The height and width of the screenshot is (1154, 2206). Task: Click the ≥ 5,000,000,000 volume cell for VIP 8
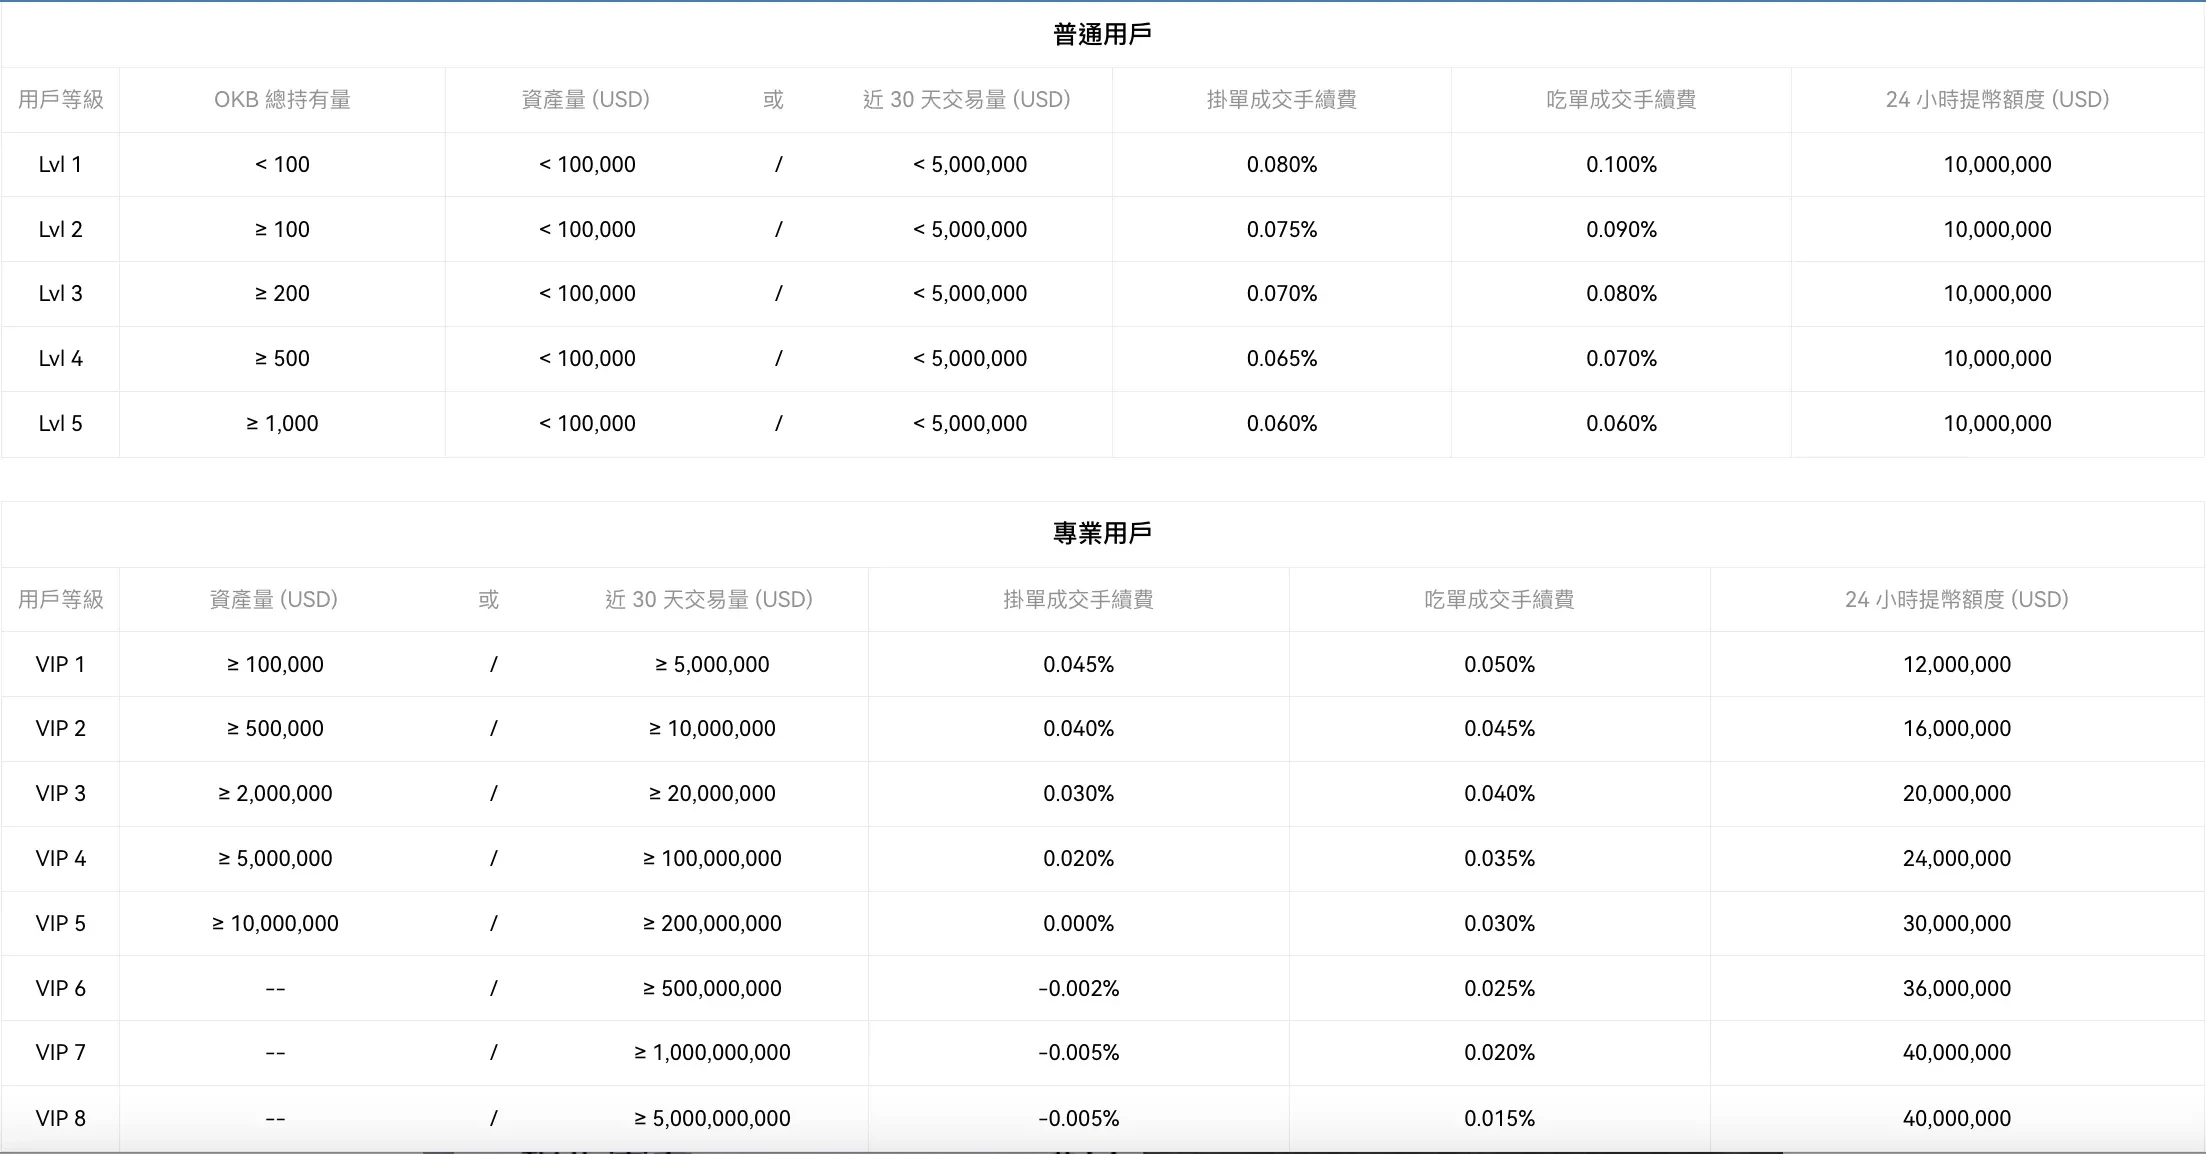(711, 1118)
